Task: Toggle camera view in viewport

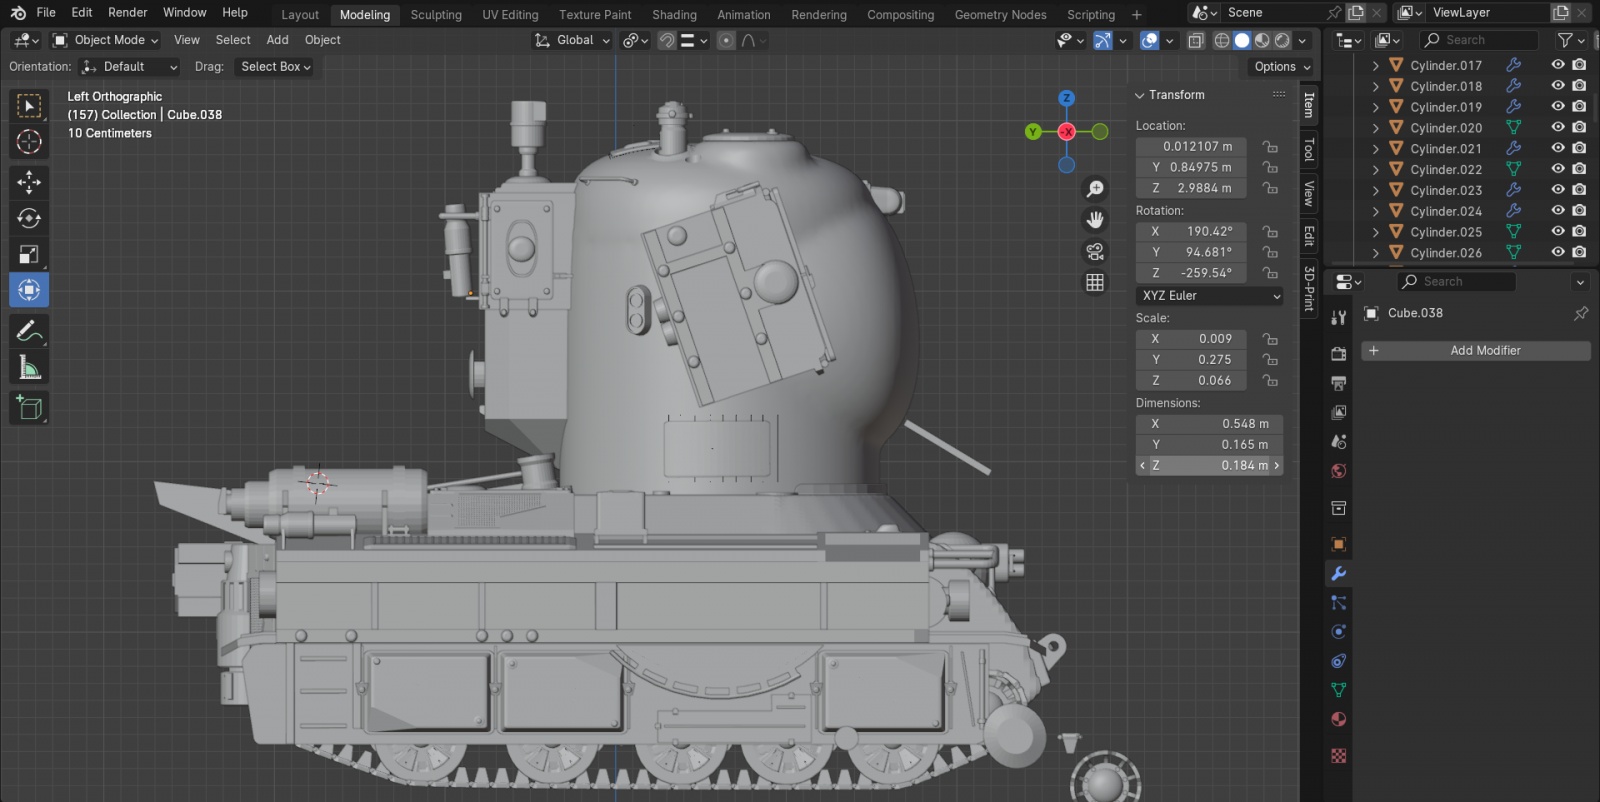Action: click(1095, 252)
